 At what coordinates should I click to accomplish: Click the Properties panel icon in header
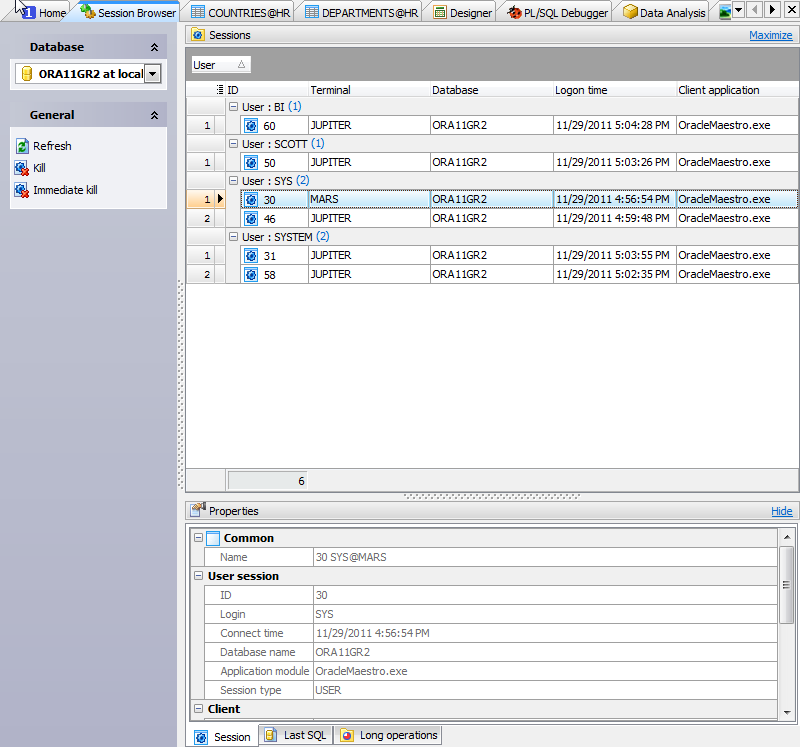[x=200, y=510]
